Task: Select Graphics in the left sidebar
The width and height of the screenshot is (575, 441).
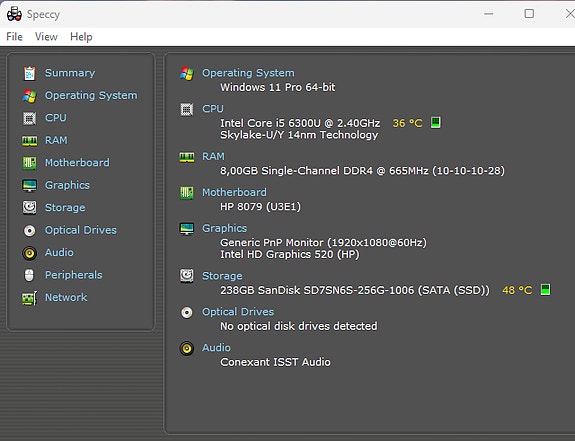Action: coord(67,185)
